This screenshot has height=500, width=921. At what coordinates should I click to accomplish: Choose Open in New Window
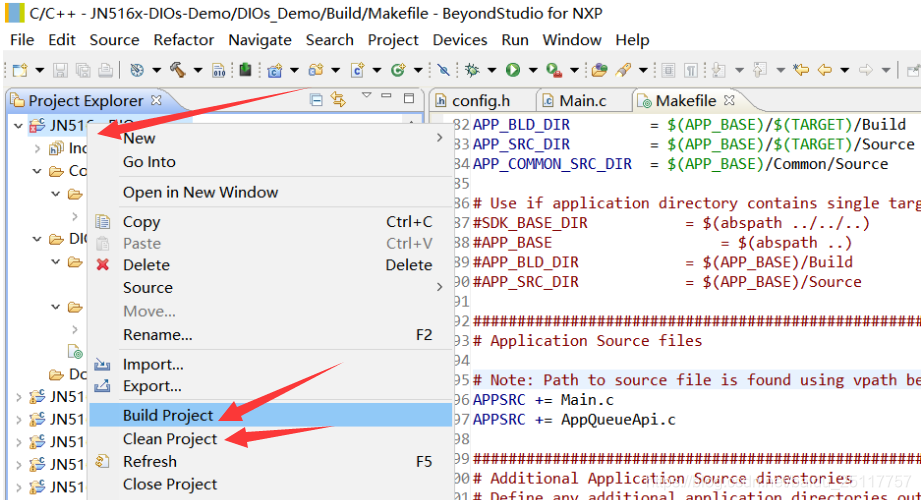tap(271, 192)
